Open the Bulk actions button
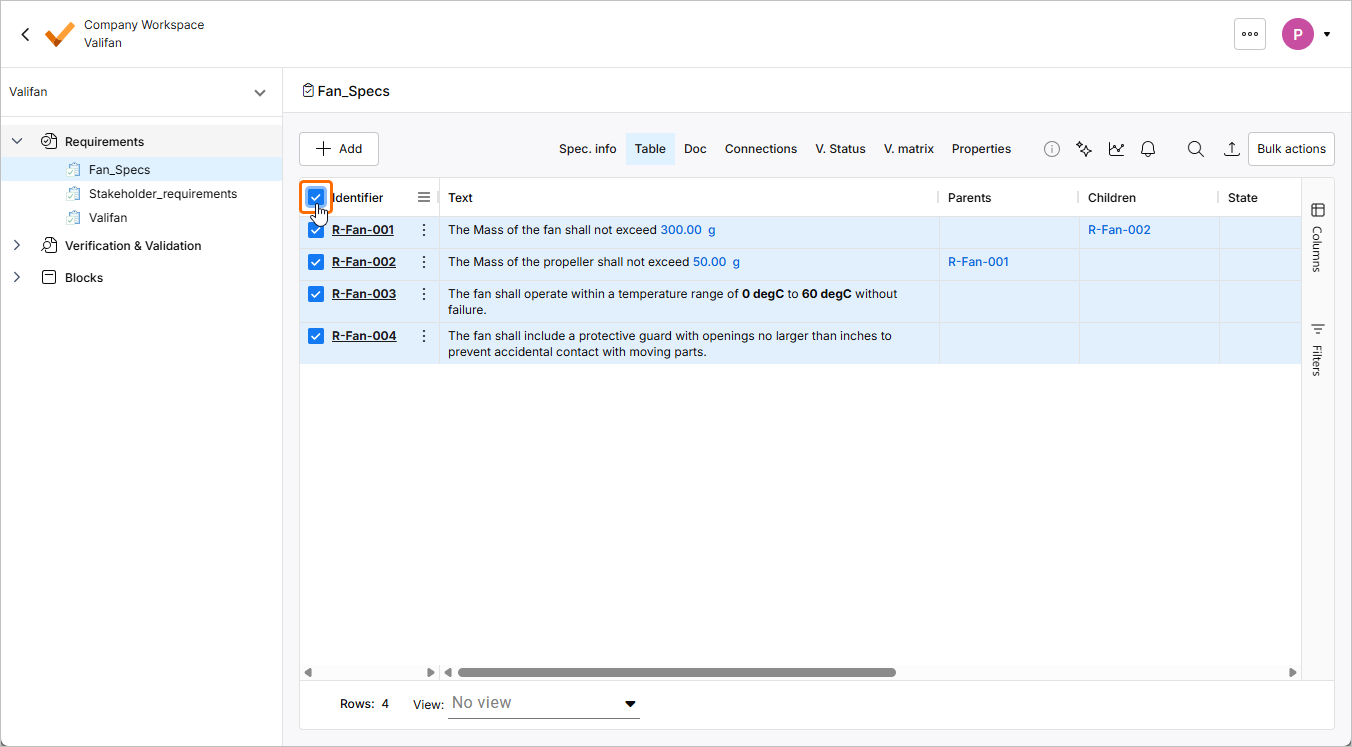This screenshot has height=747, width=1352. 1291,149
